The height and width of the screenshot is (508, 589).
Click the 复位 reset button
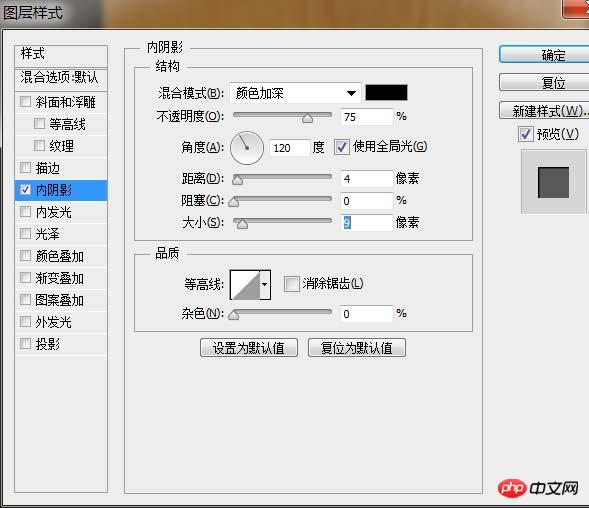pyautogui.click(x=544, y=82)
